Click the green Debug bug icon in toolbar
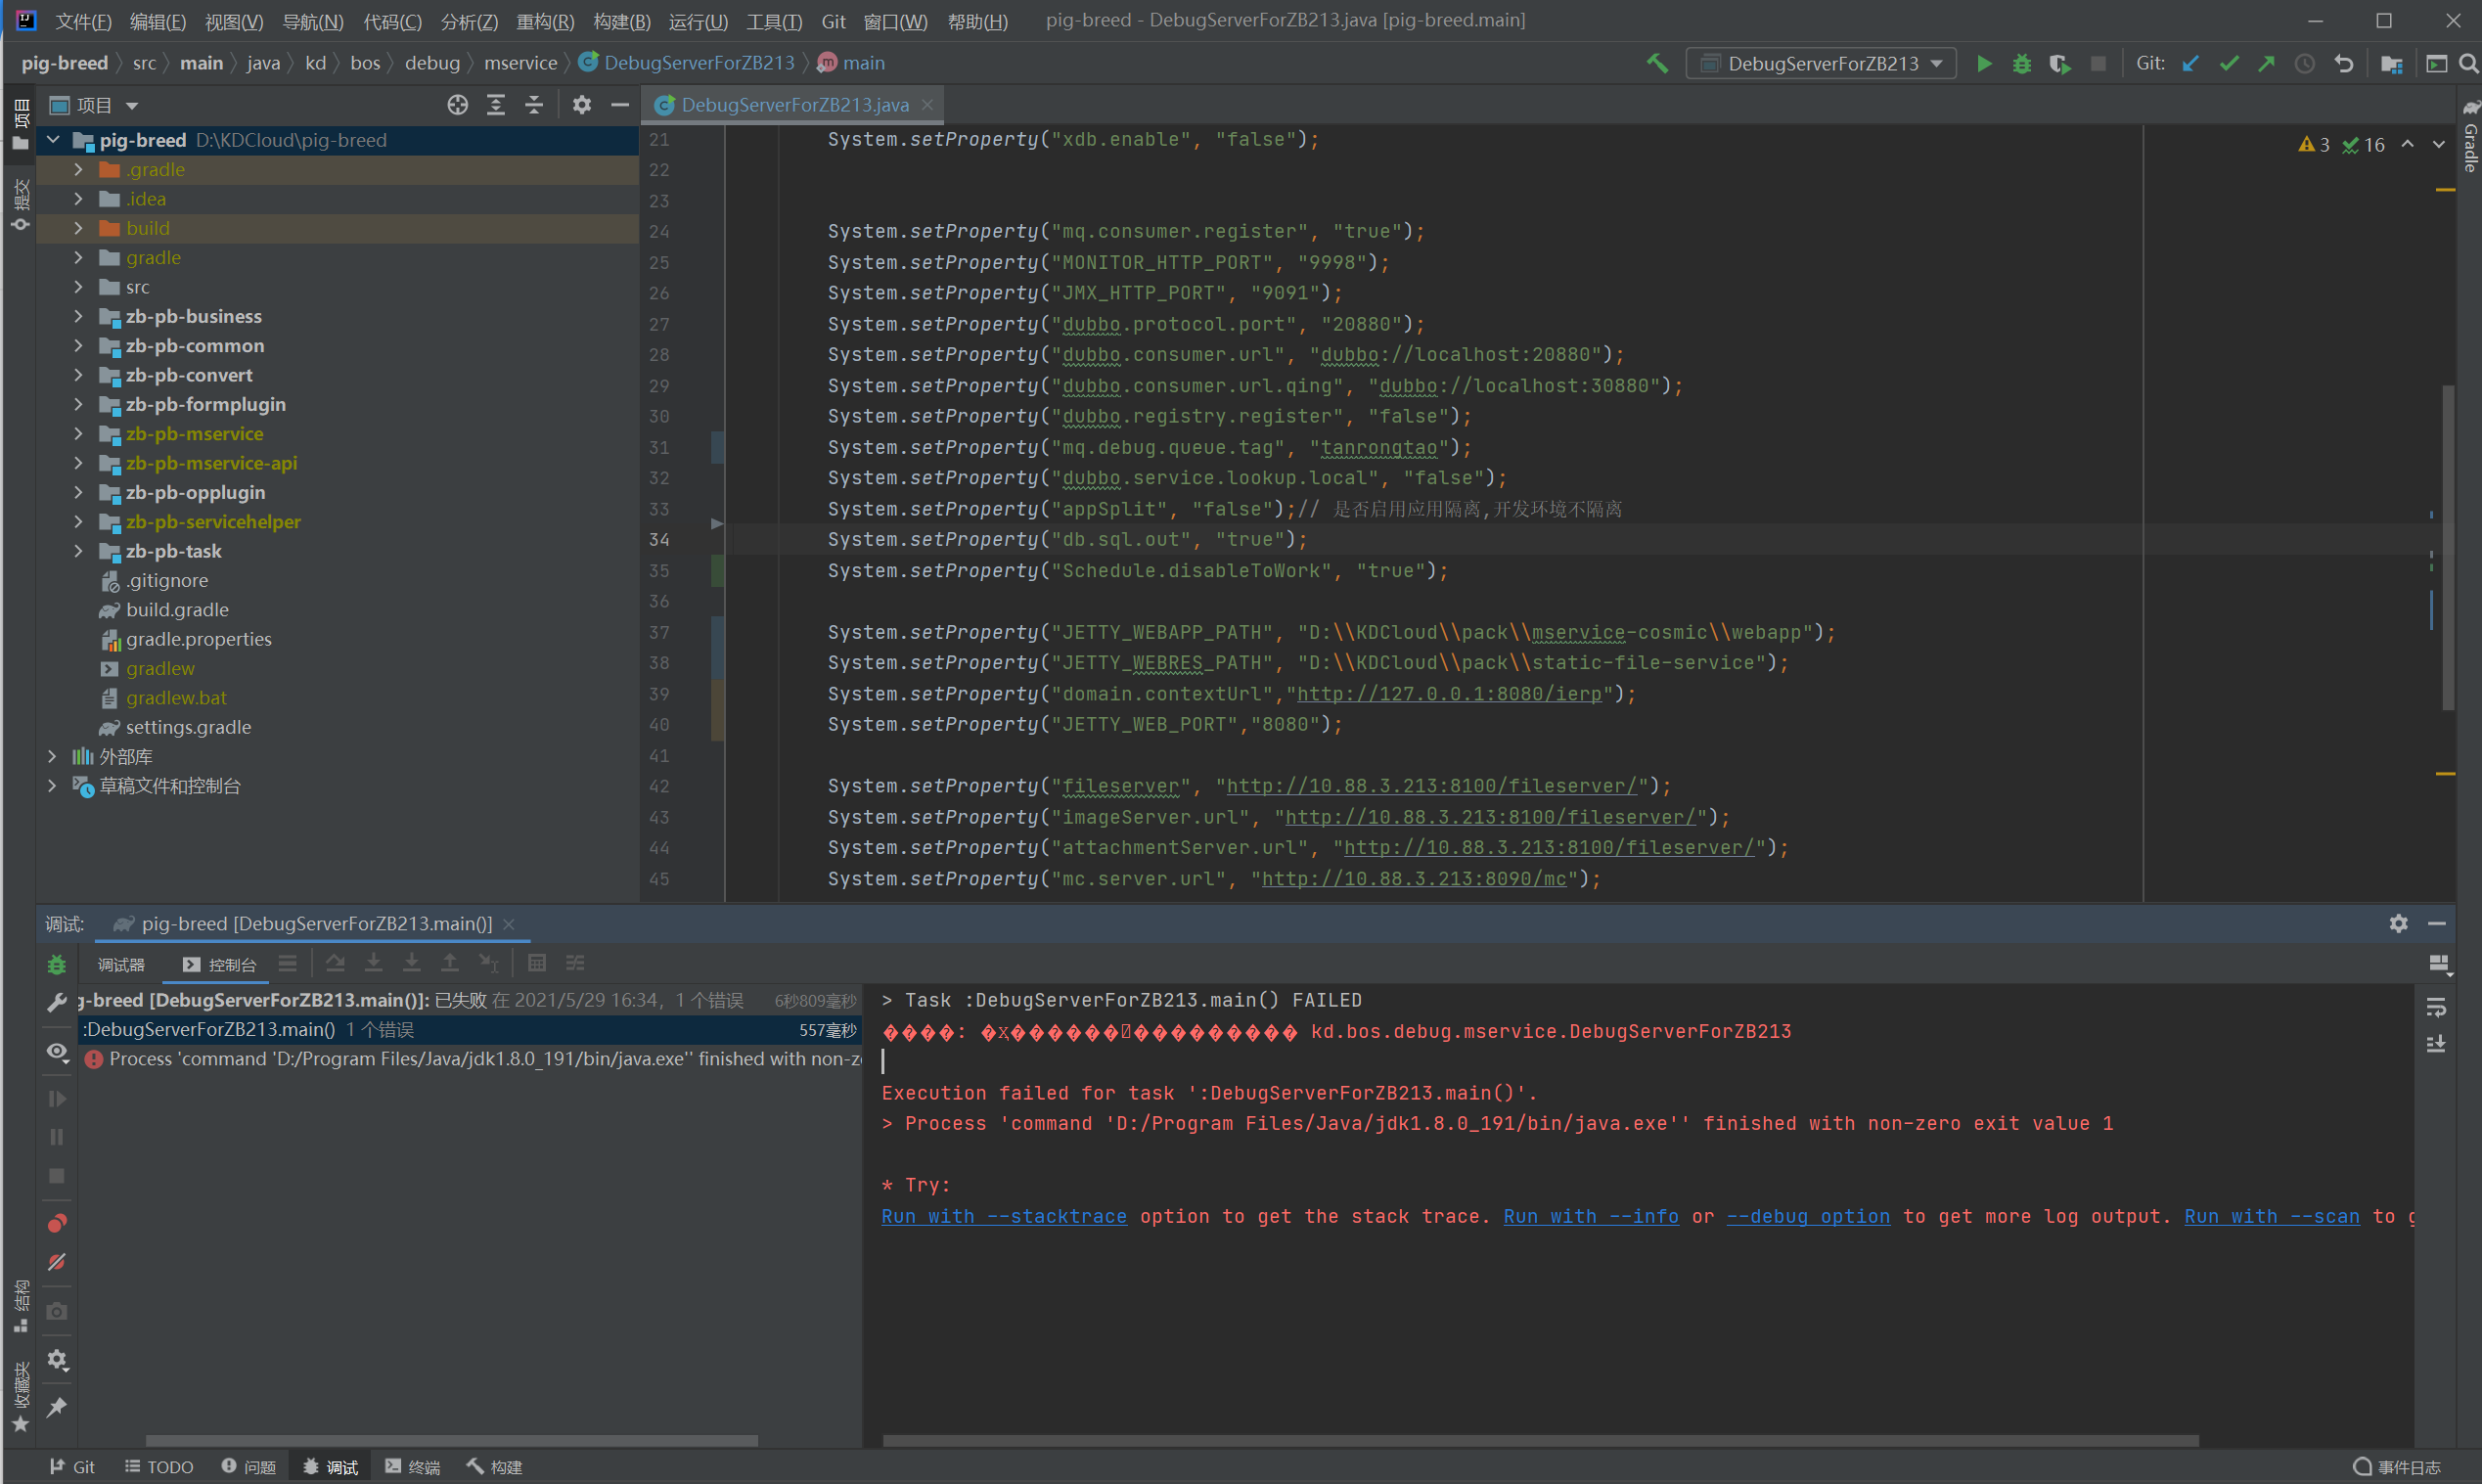 click(2021, 63)
